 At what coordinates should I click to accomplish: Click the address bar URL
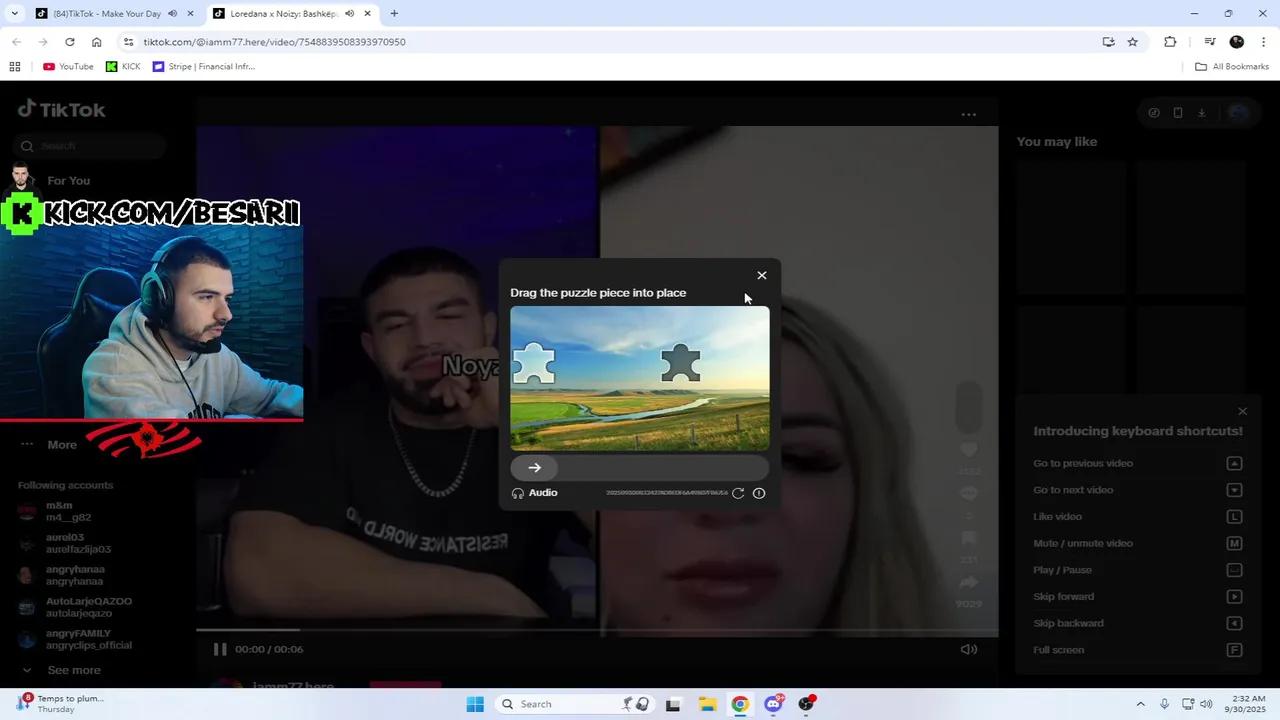274,42
